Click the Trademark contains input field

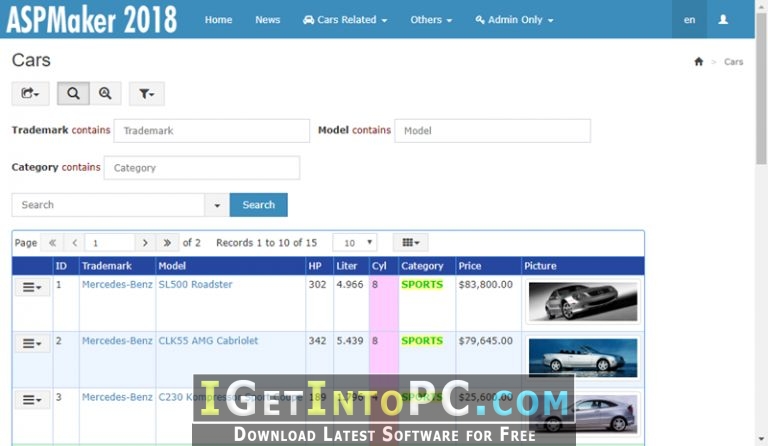(x=212, y=131)
